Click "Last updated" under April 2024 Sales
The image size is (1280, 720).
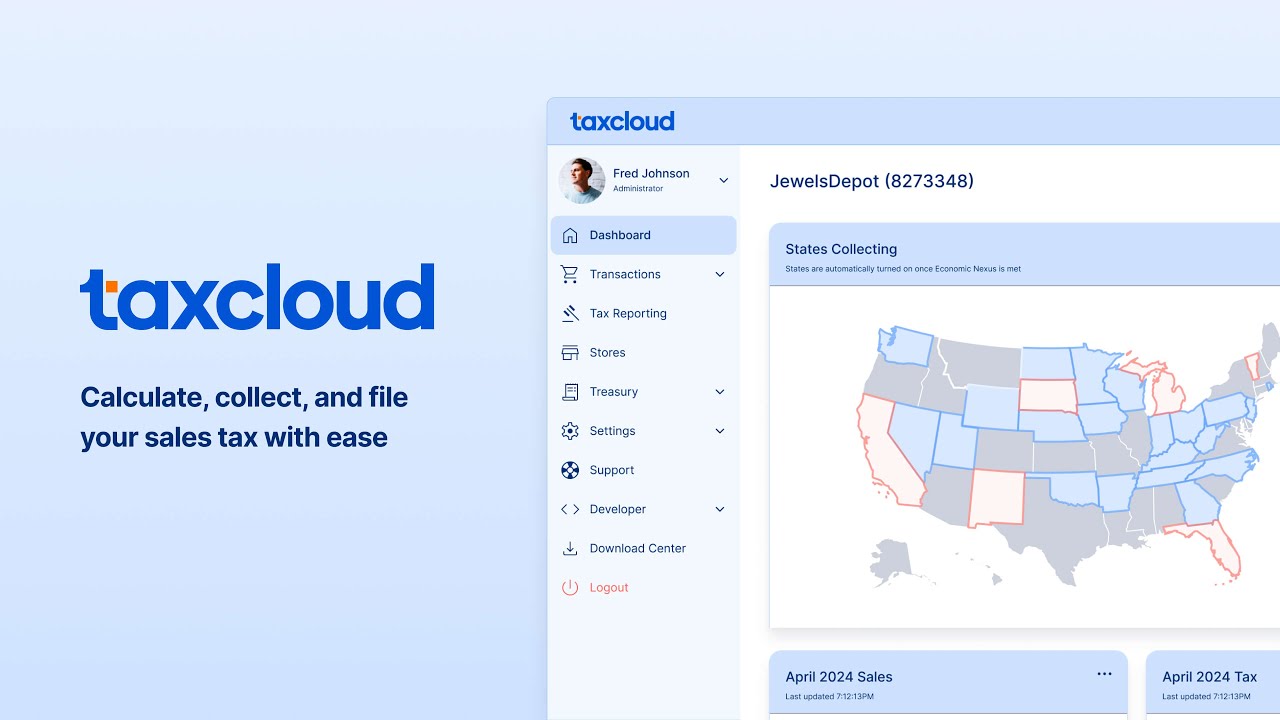coord(830,696)
